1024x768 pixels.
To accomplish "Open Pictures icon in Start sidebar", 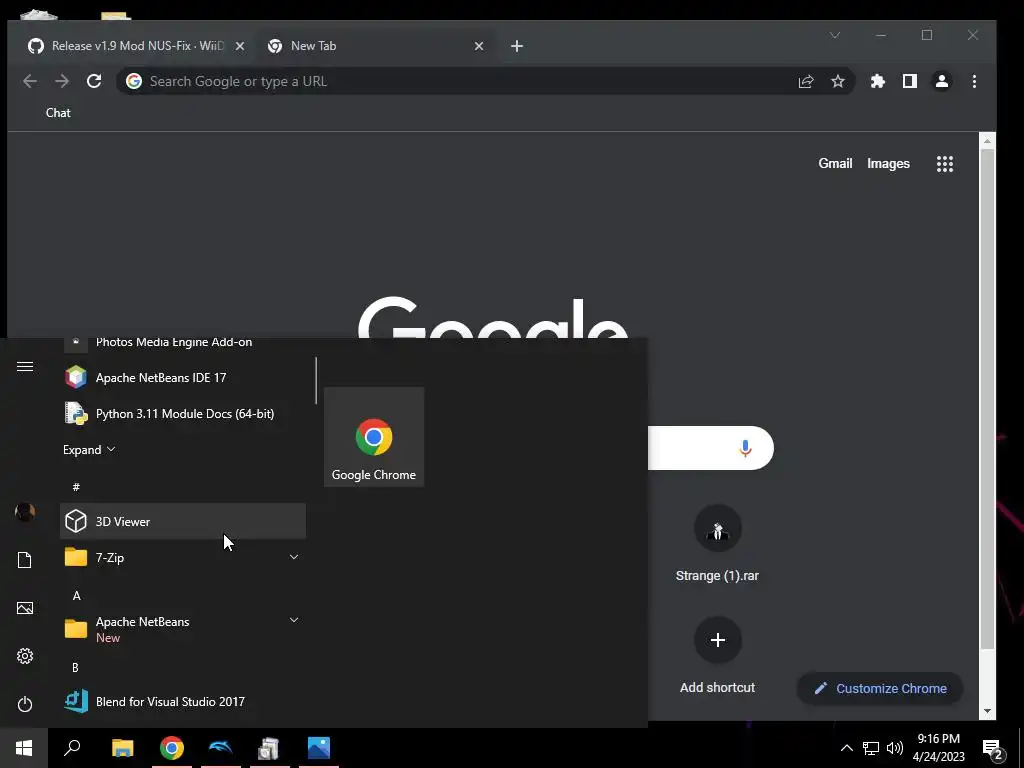I will (25, 608).
